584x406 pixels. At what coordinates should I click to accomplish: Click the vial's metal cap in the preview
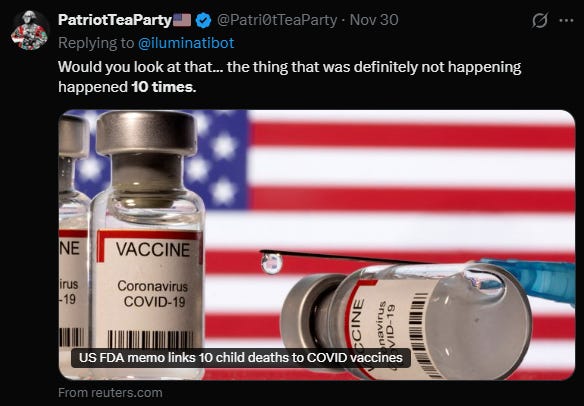[146, 133]
